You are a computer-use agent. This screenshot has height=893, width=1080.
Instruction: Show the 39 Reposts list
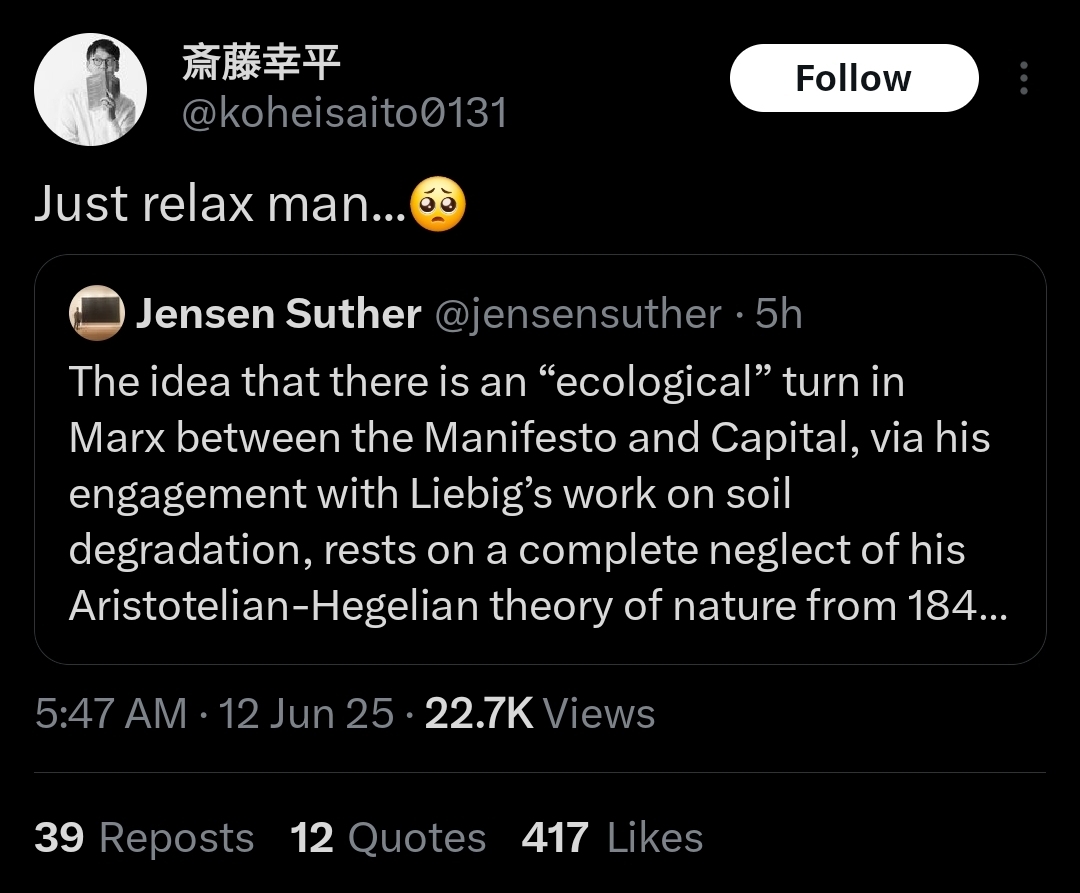click(x=144, y=838)
